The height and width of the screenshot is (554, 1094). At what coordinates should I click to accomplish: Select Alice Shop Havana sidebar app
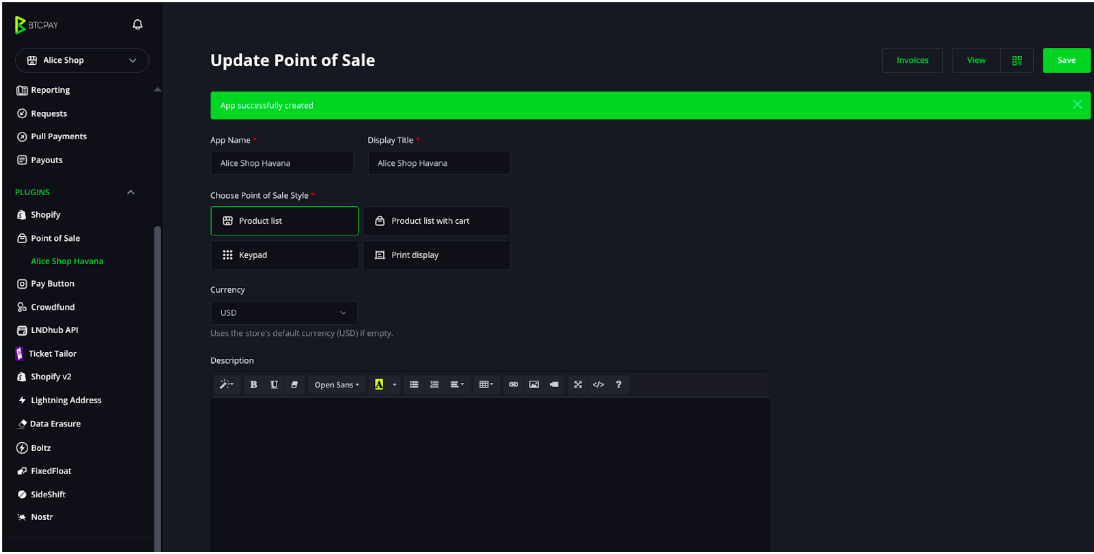click(x=67, y=261)
